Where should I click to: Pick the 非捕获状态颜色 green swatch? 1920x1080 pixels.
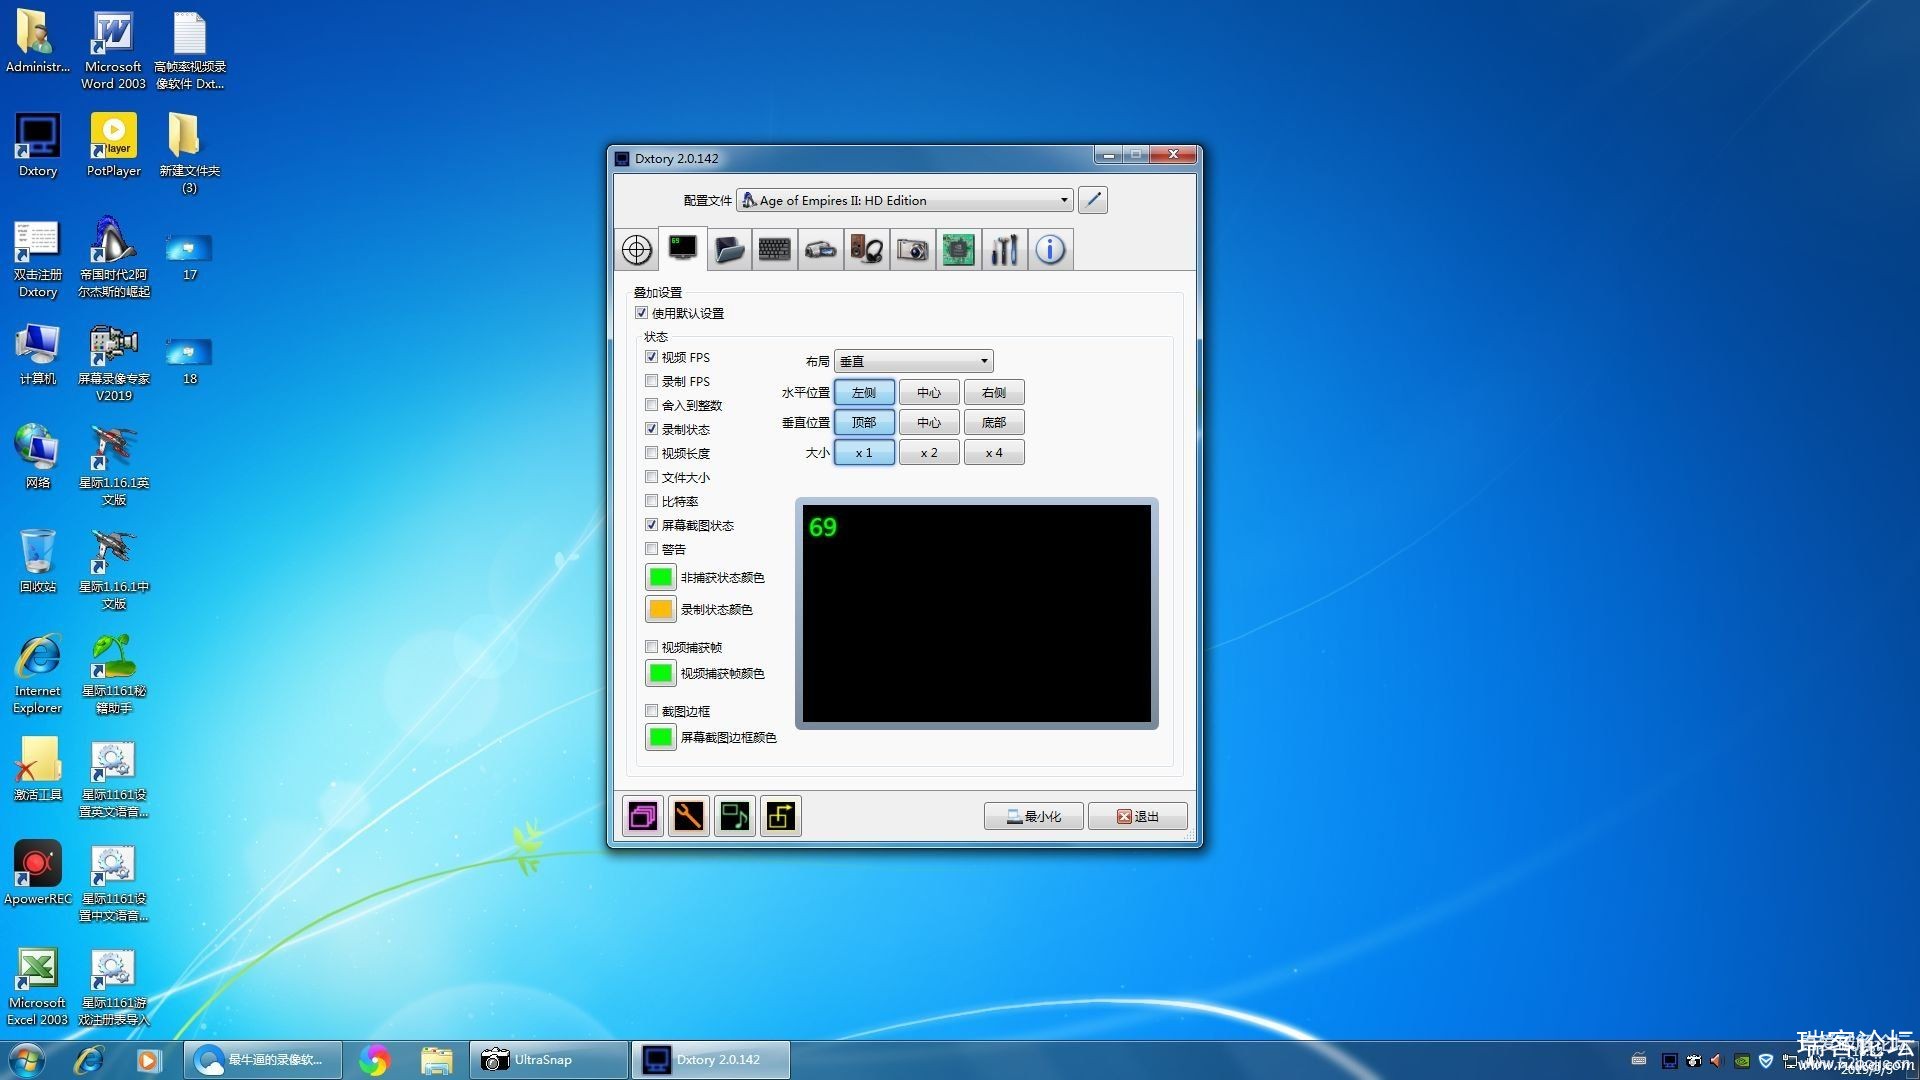(x=661, y=577)
